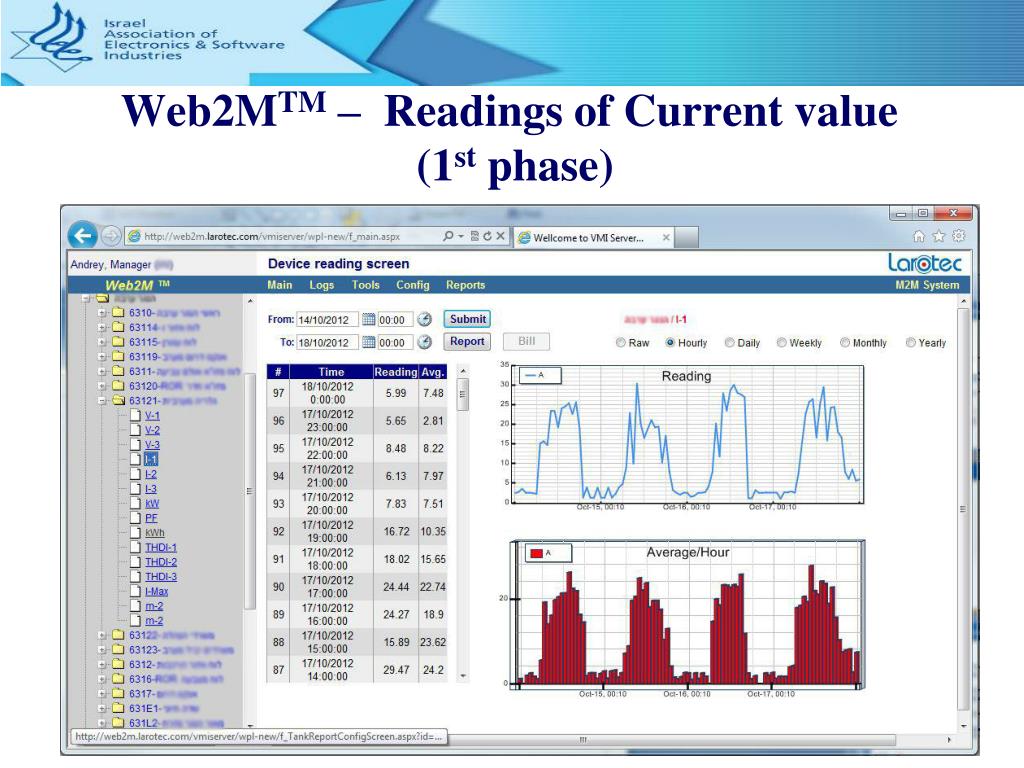Image resolution: width=1024 pixels, height=768 pixels.
Task: Select the Yearly radio button
Action: click(x=910, y=342)
